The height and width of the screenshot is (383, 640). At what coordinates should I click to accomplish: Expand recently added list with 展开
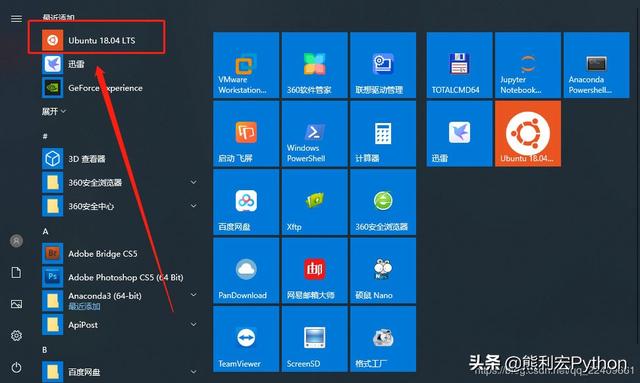pos(53,111)
